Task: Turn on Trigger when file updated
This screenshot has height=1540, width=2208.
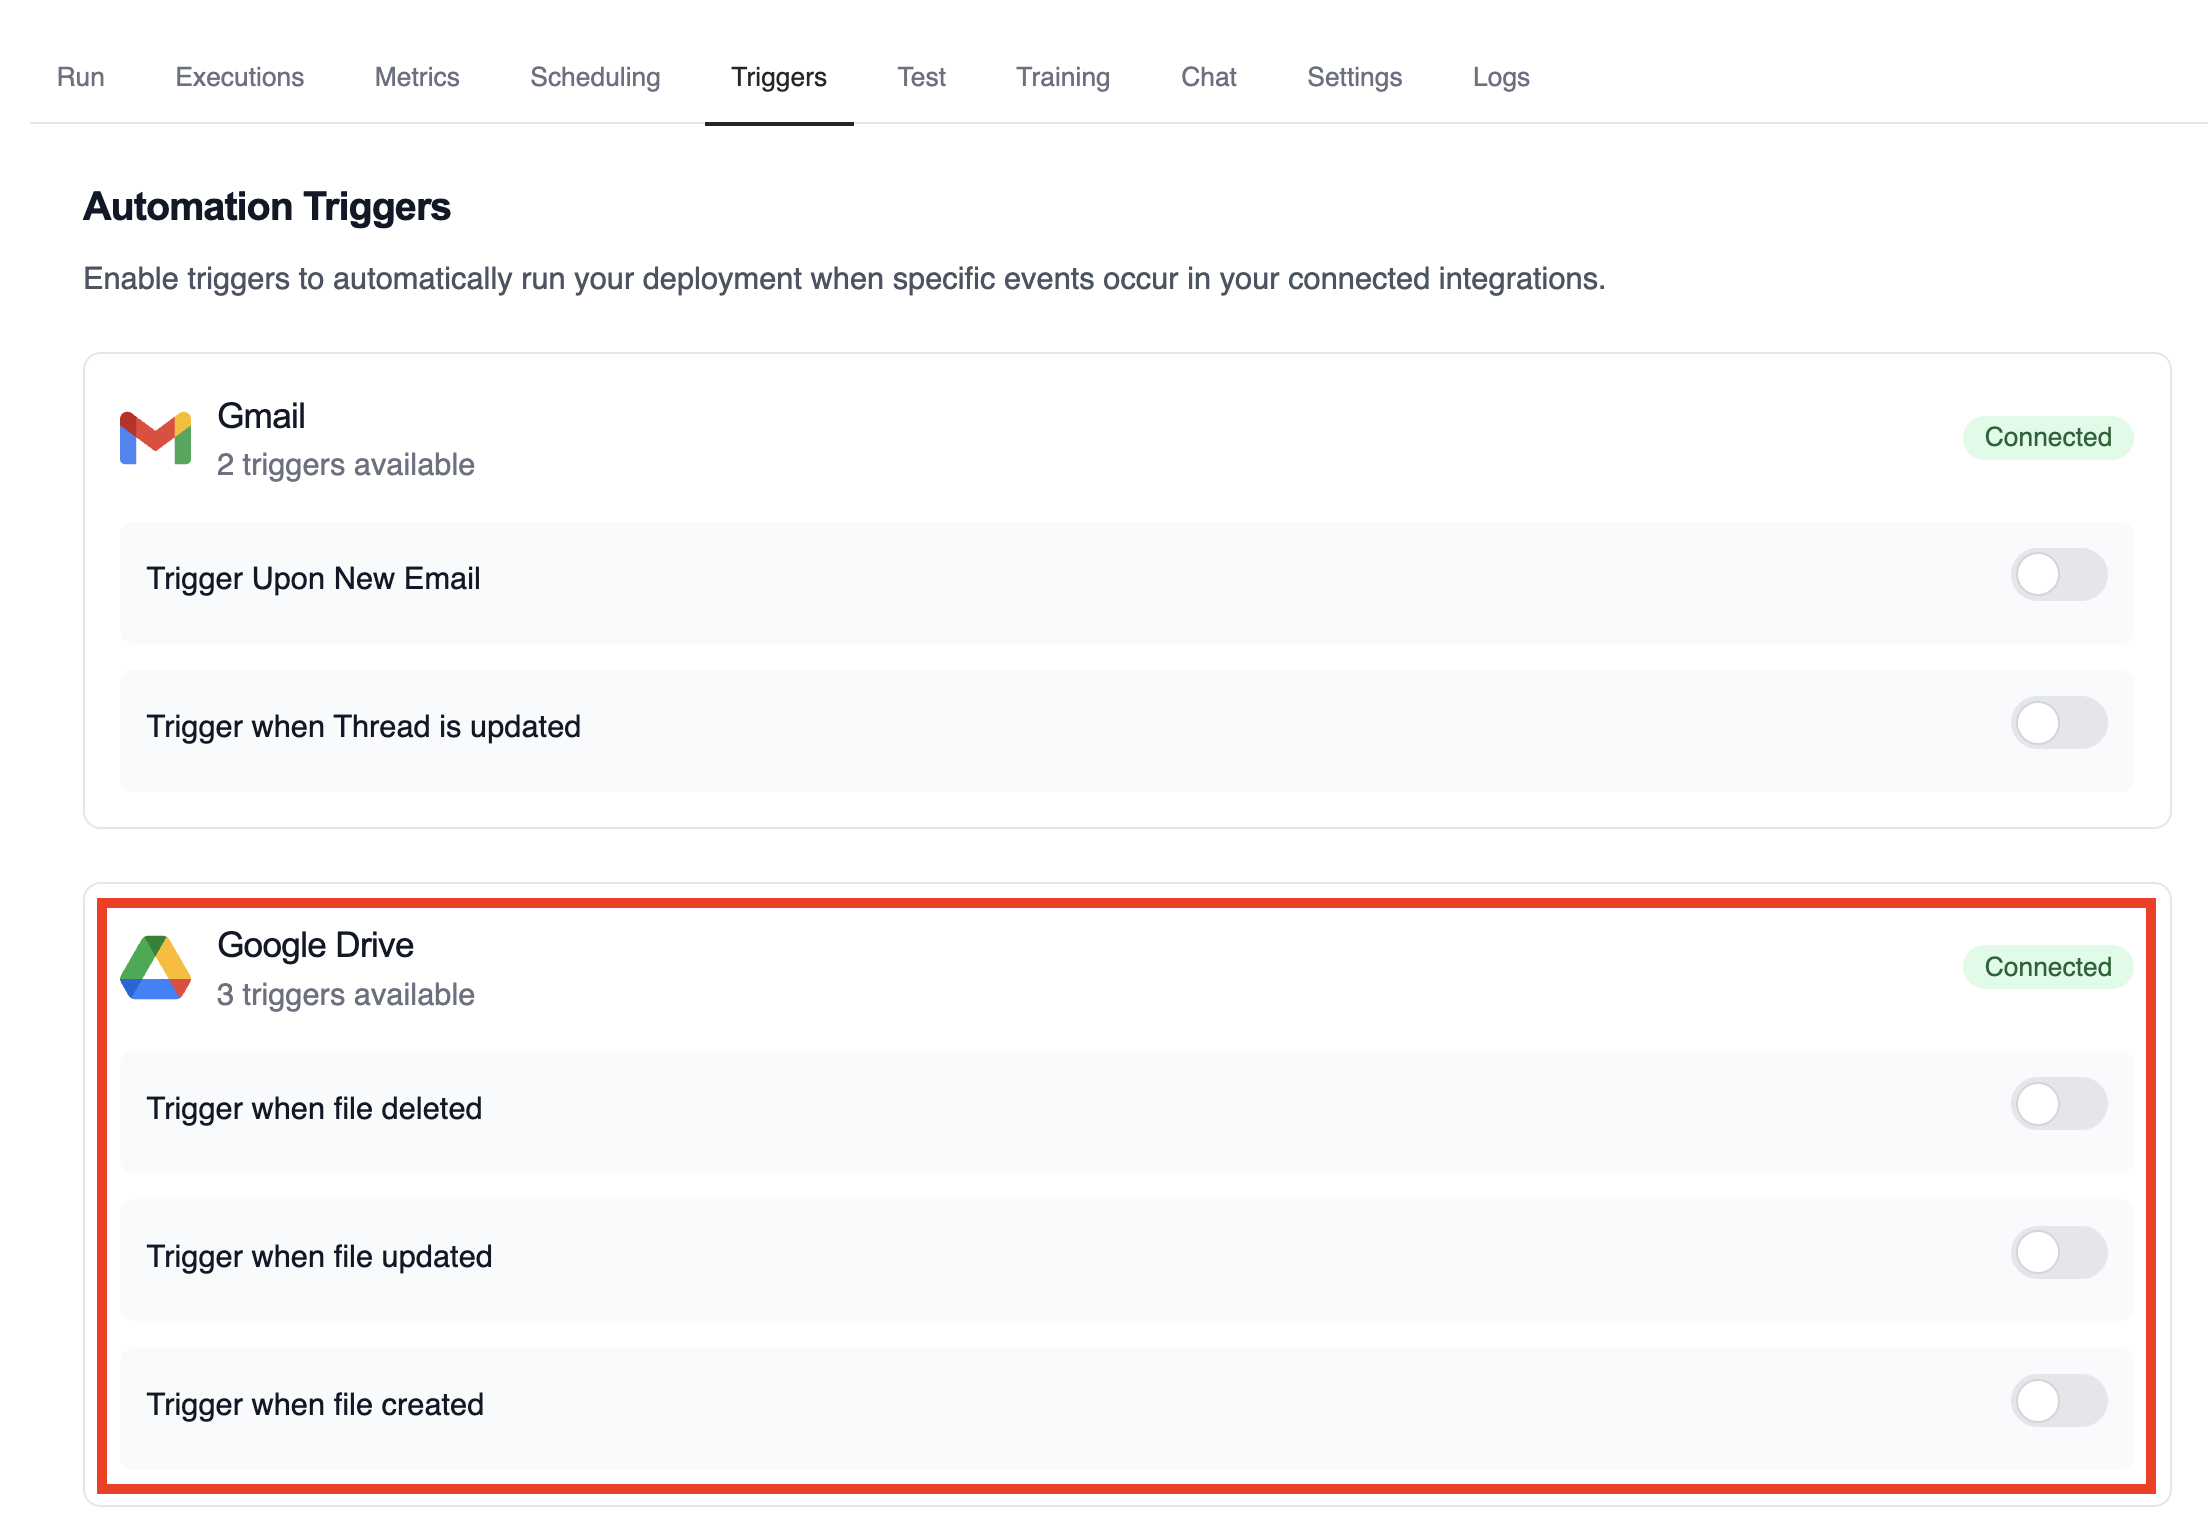Action: [2058, 1253]
